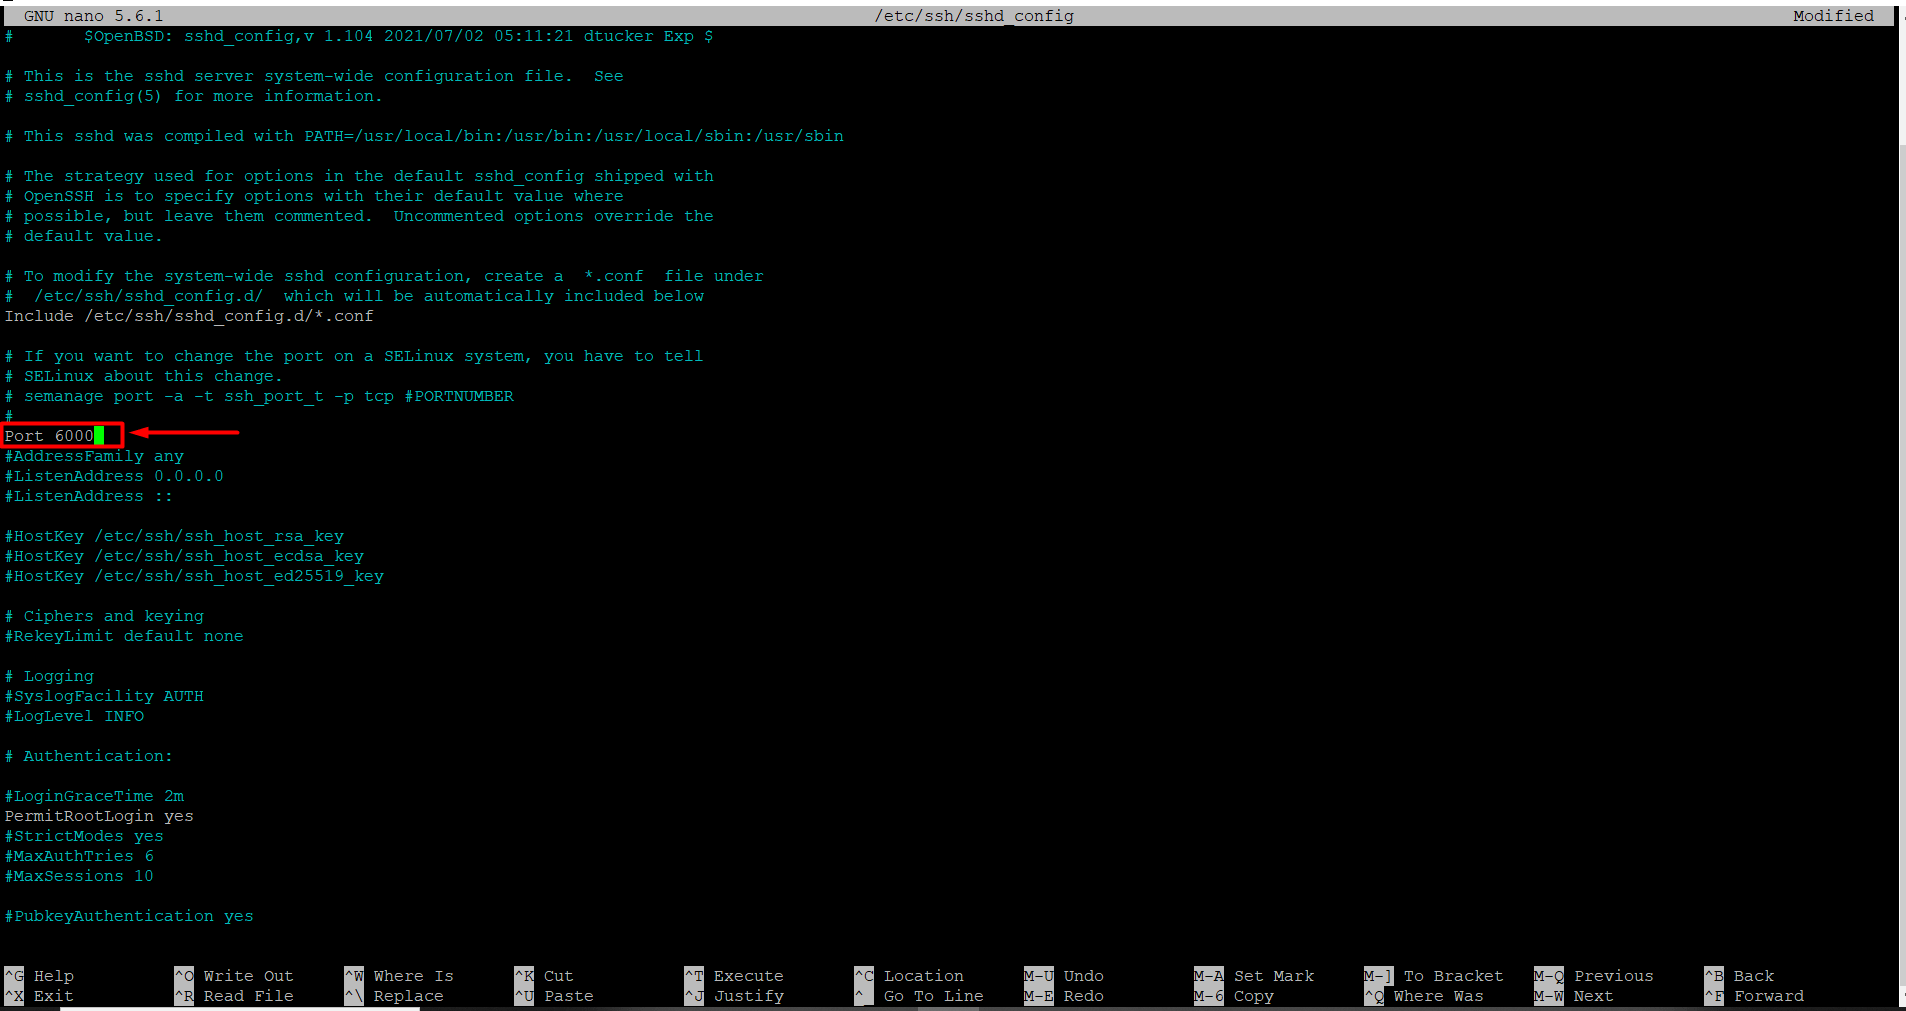Click the Include /etc/ssh/sshd_config.d/*.conf line

pyautogui.click(x=189, y=316)
